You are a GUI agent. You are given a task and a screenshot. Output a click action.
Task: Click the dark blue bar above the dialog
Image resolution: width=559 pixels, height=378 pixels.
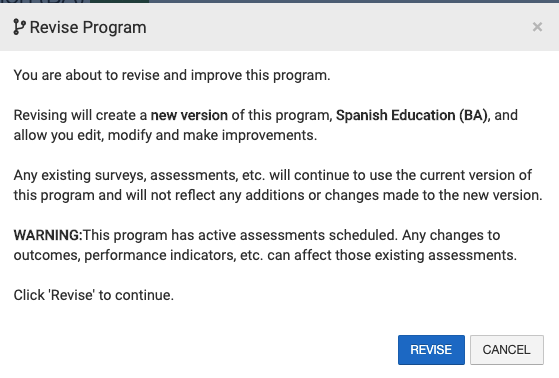[354, 1]
